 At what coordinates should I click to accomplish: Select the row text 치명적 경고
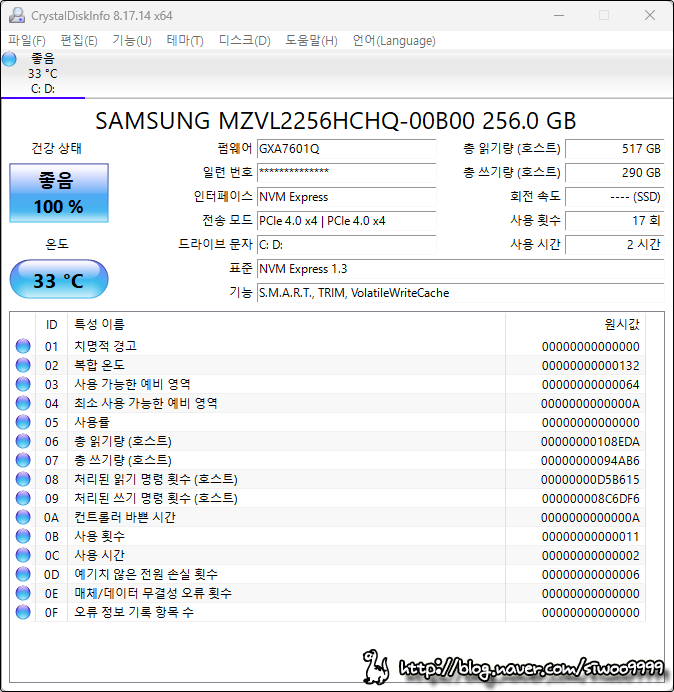(105, 346)
